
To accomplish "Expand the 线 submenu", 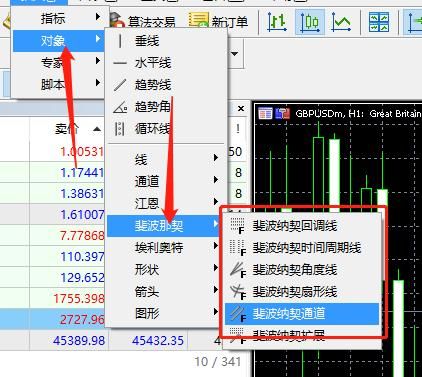I will (167, 159).
